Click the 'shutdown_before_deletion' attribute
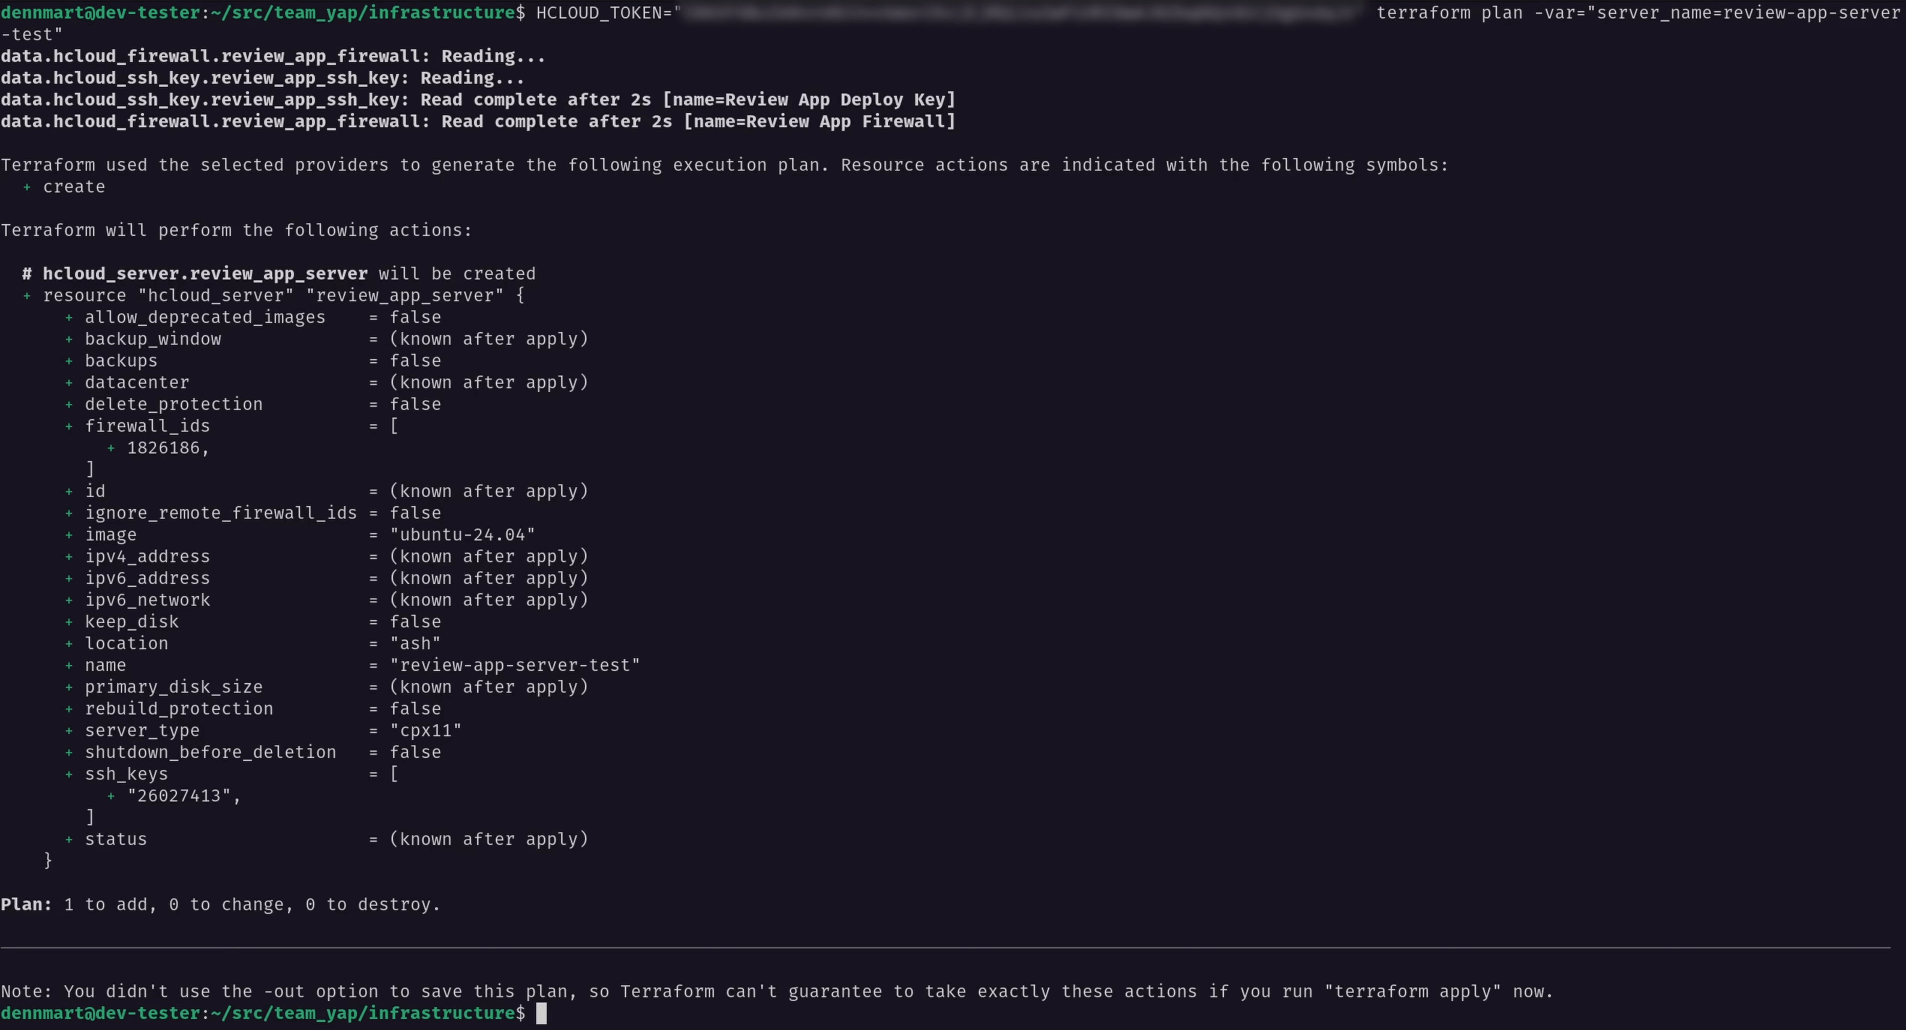This screenshot has width=1906, height=1030. (x=211, y=753)
